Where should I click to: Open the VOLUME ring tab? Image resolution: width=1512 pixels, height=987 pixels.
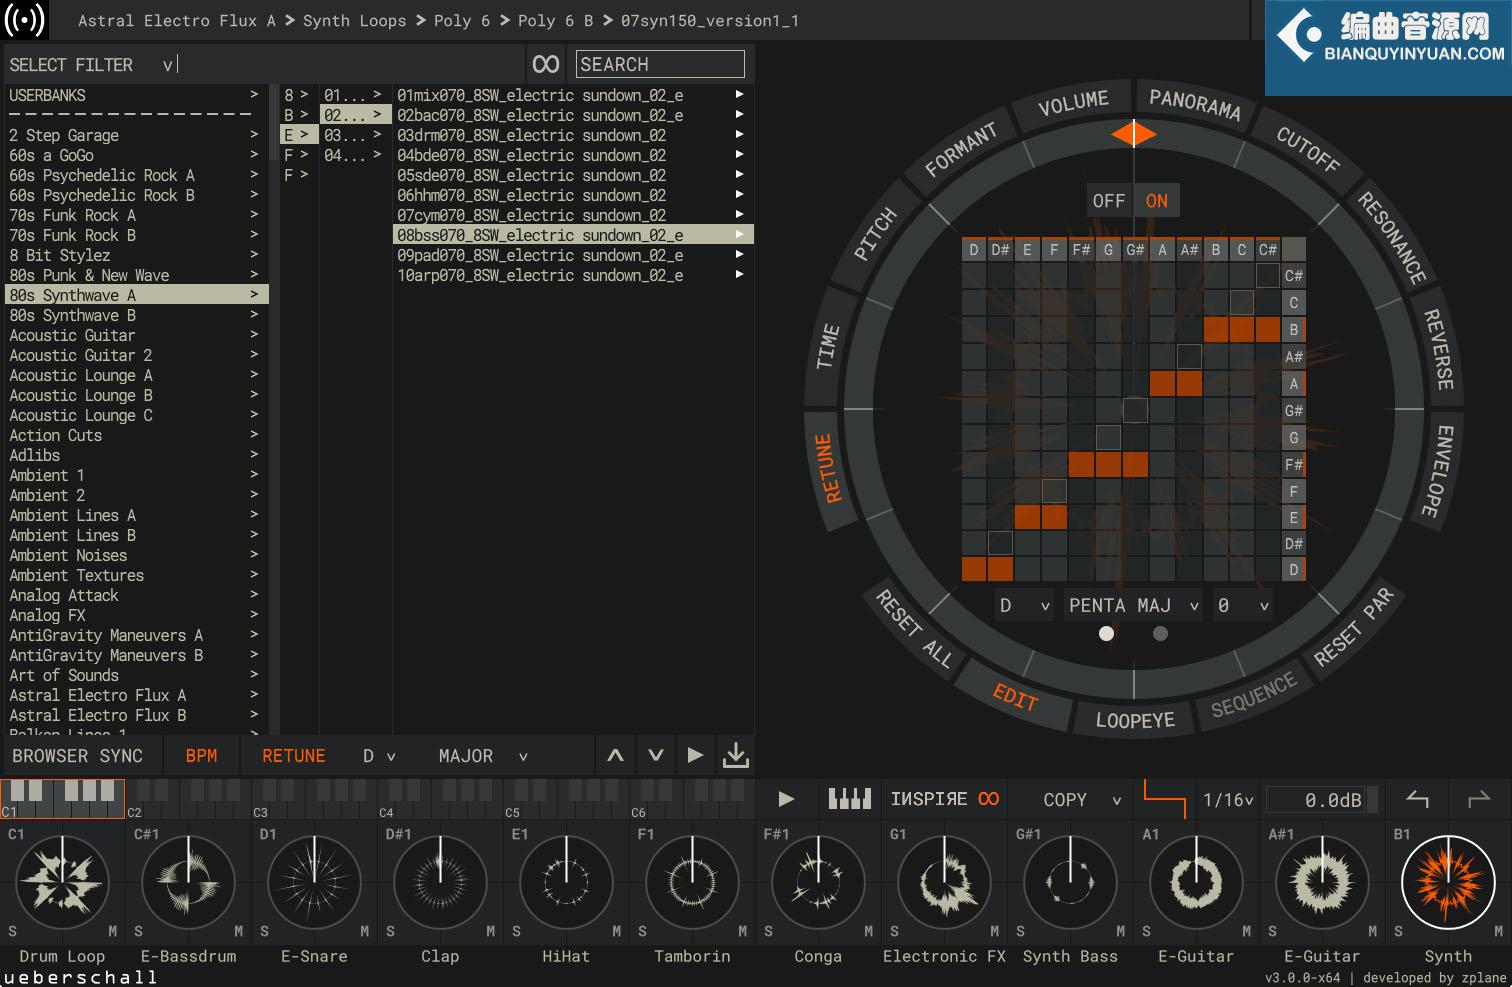[1073, 103]
